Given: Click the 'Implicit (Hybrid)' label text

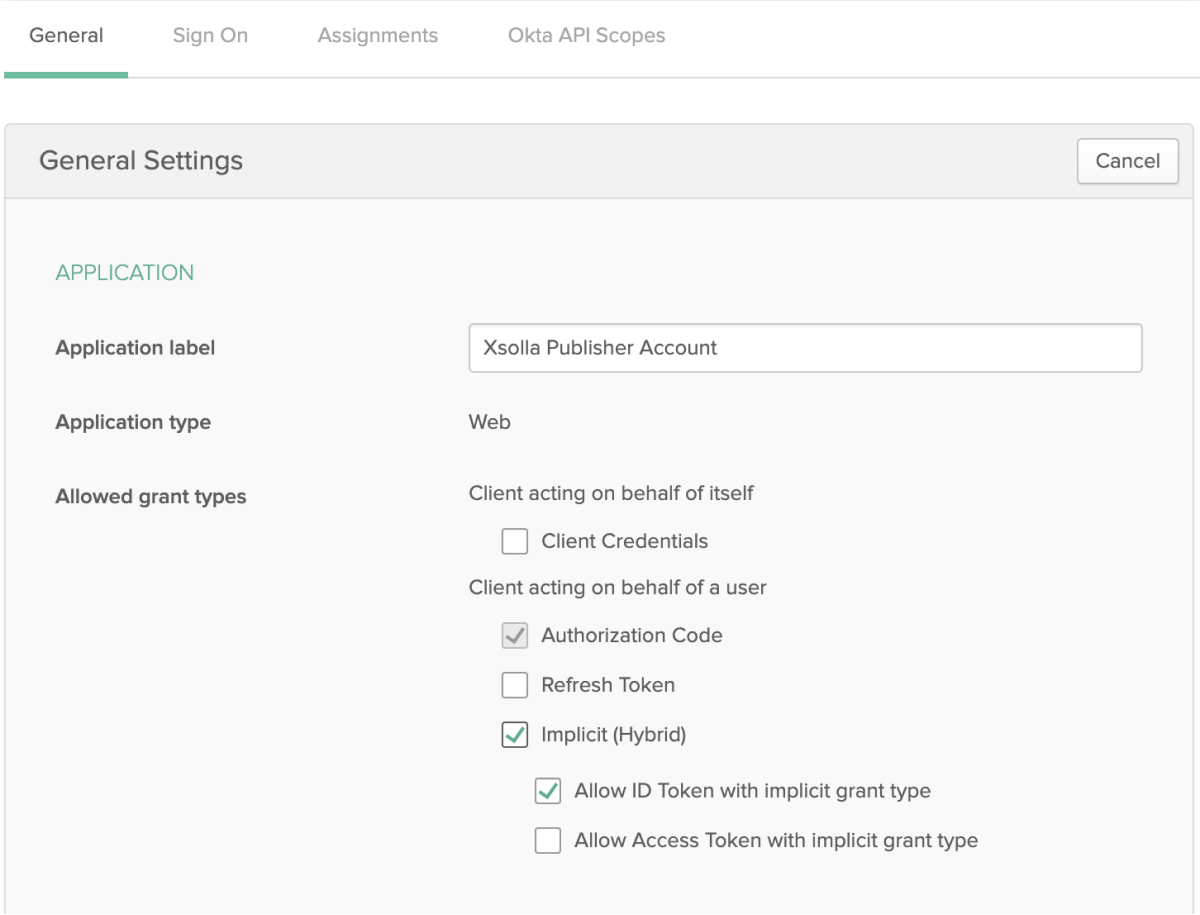Looking at the screenshot, I should pos(613,736).
